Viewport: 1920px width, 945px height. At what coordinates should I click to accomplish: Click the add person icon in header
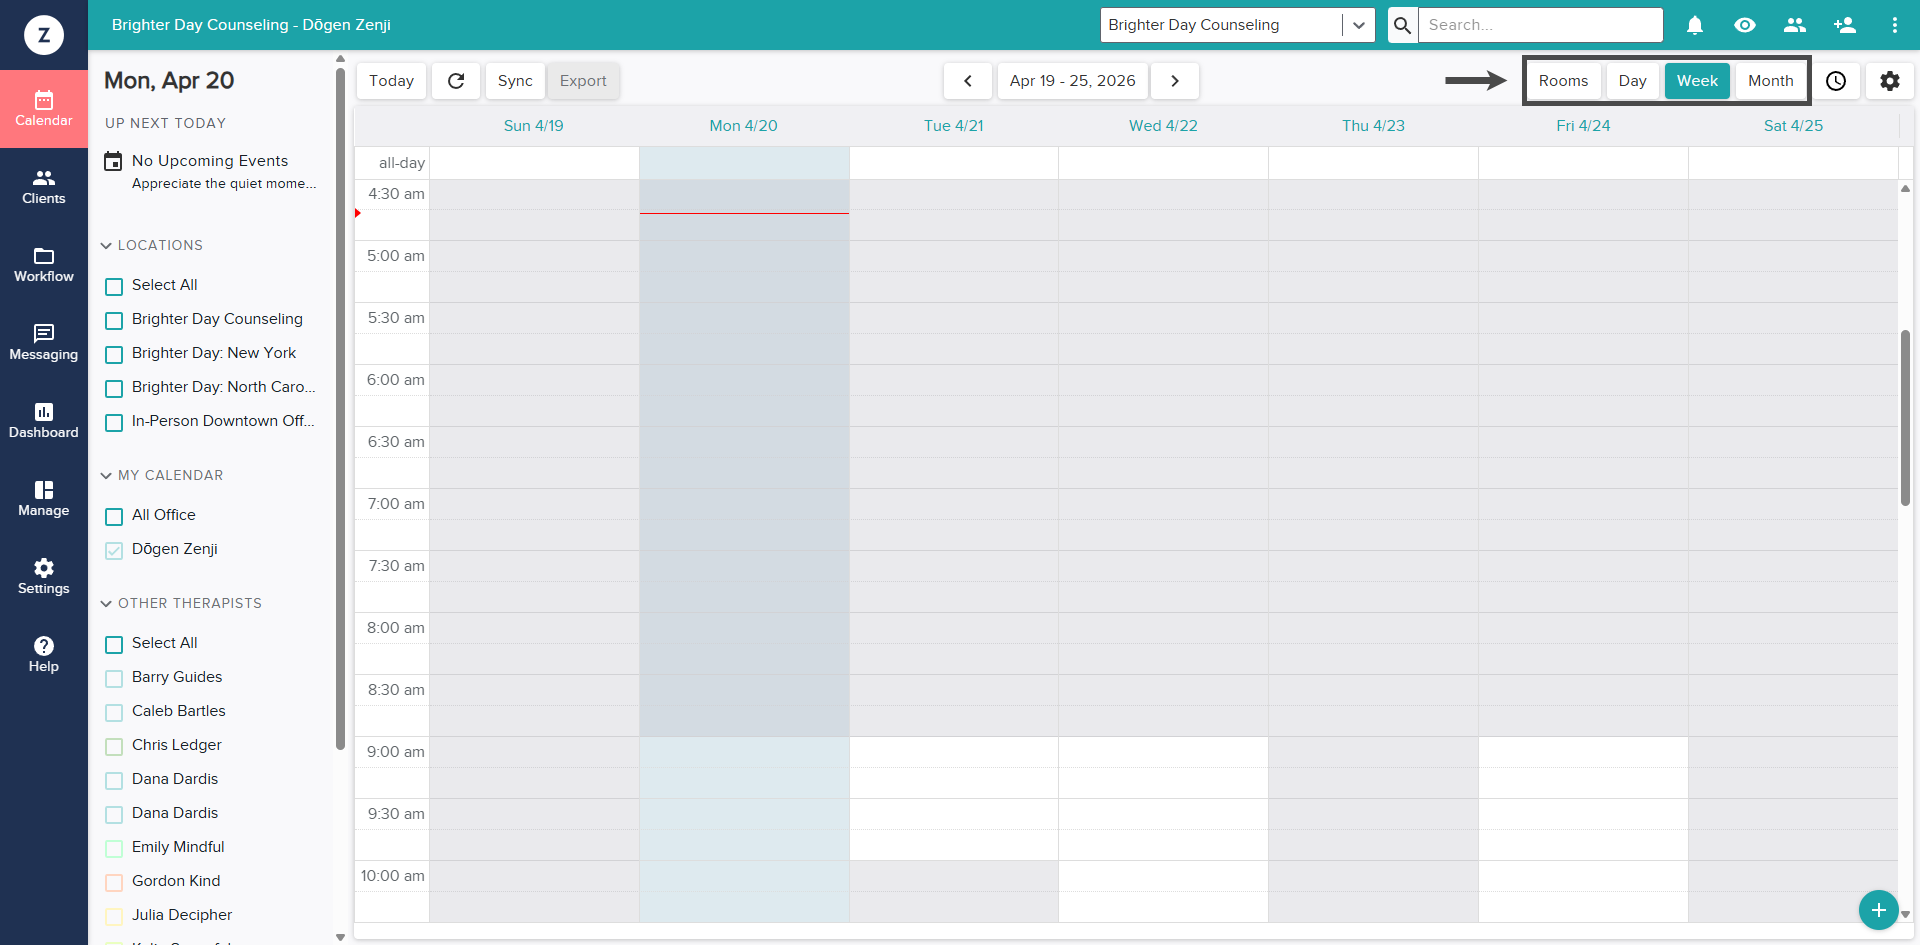[x=1845, y=25]
